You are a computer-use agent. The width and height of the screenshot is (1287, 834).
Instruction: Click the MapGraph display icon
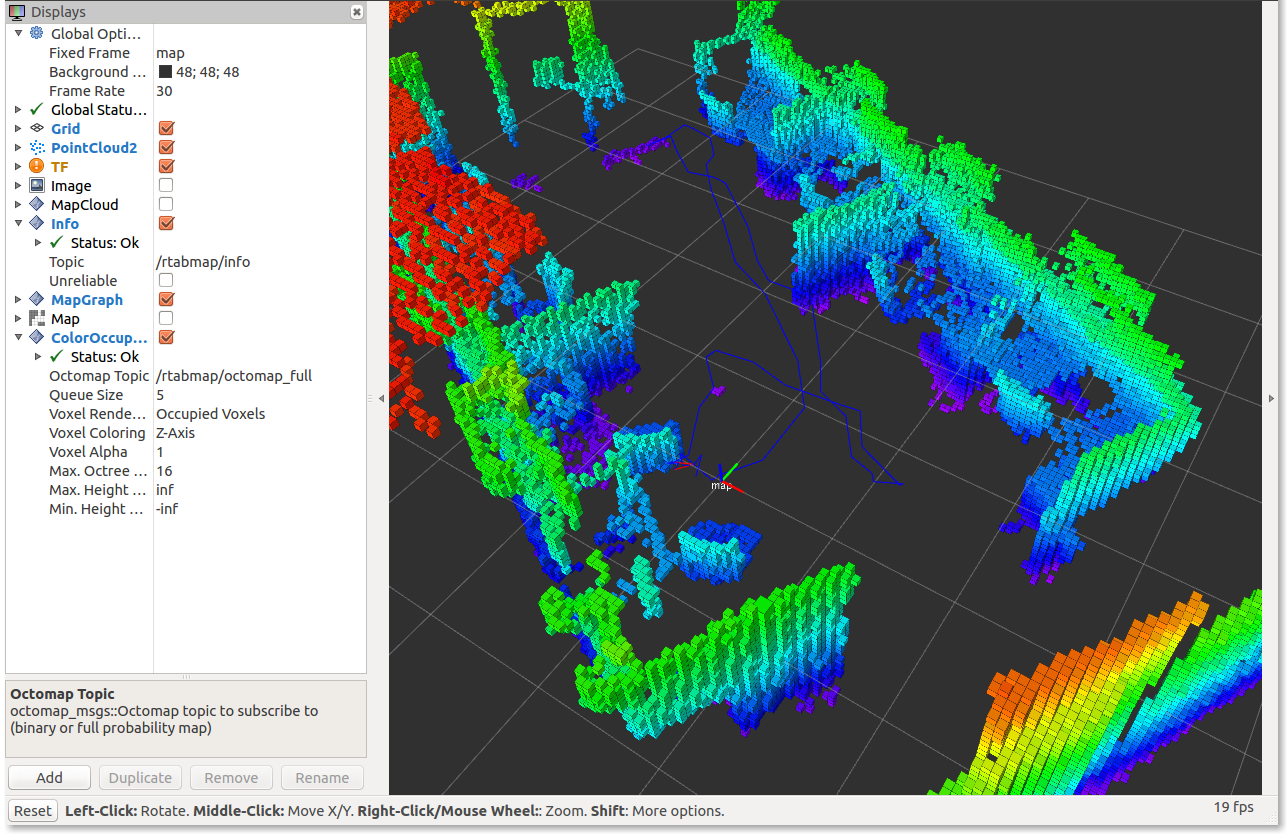37,300
